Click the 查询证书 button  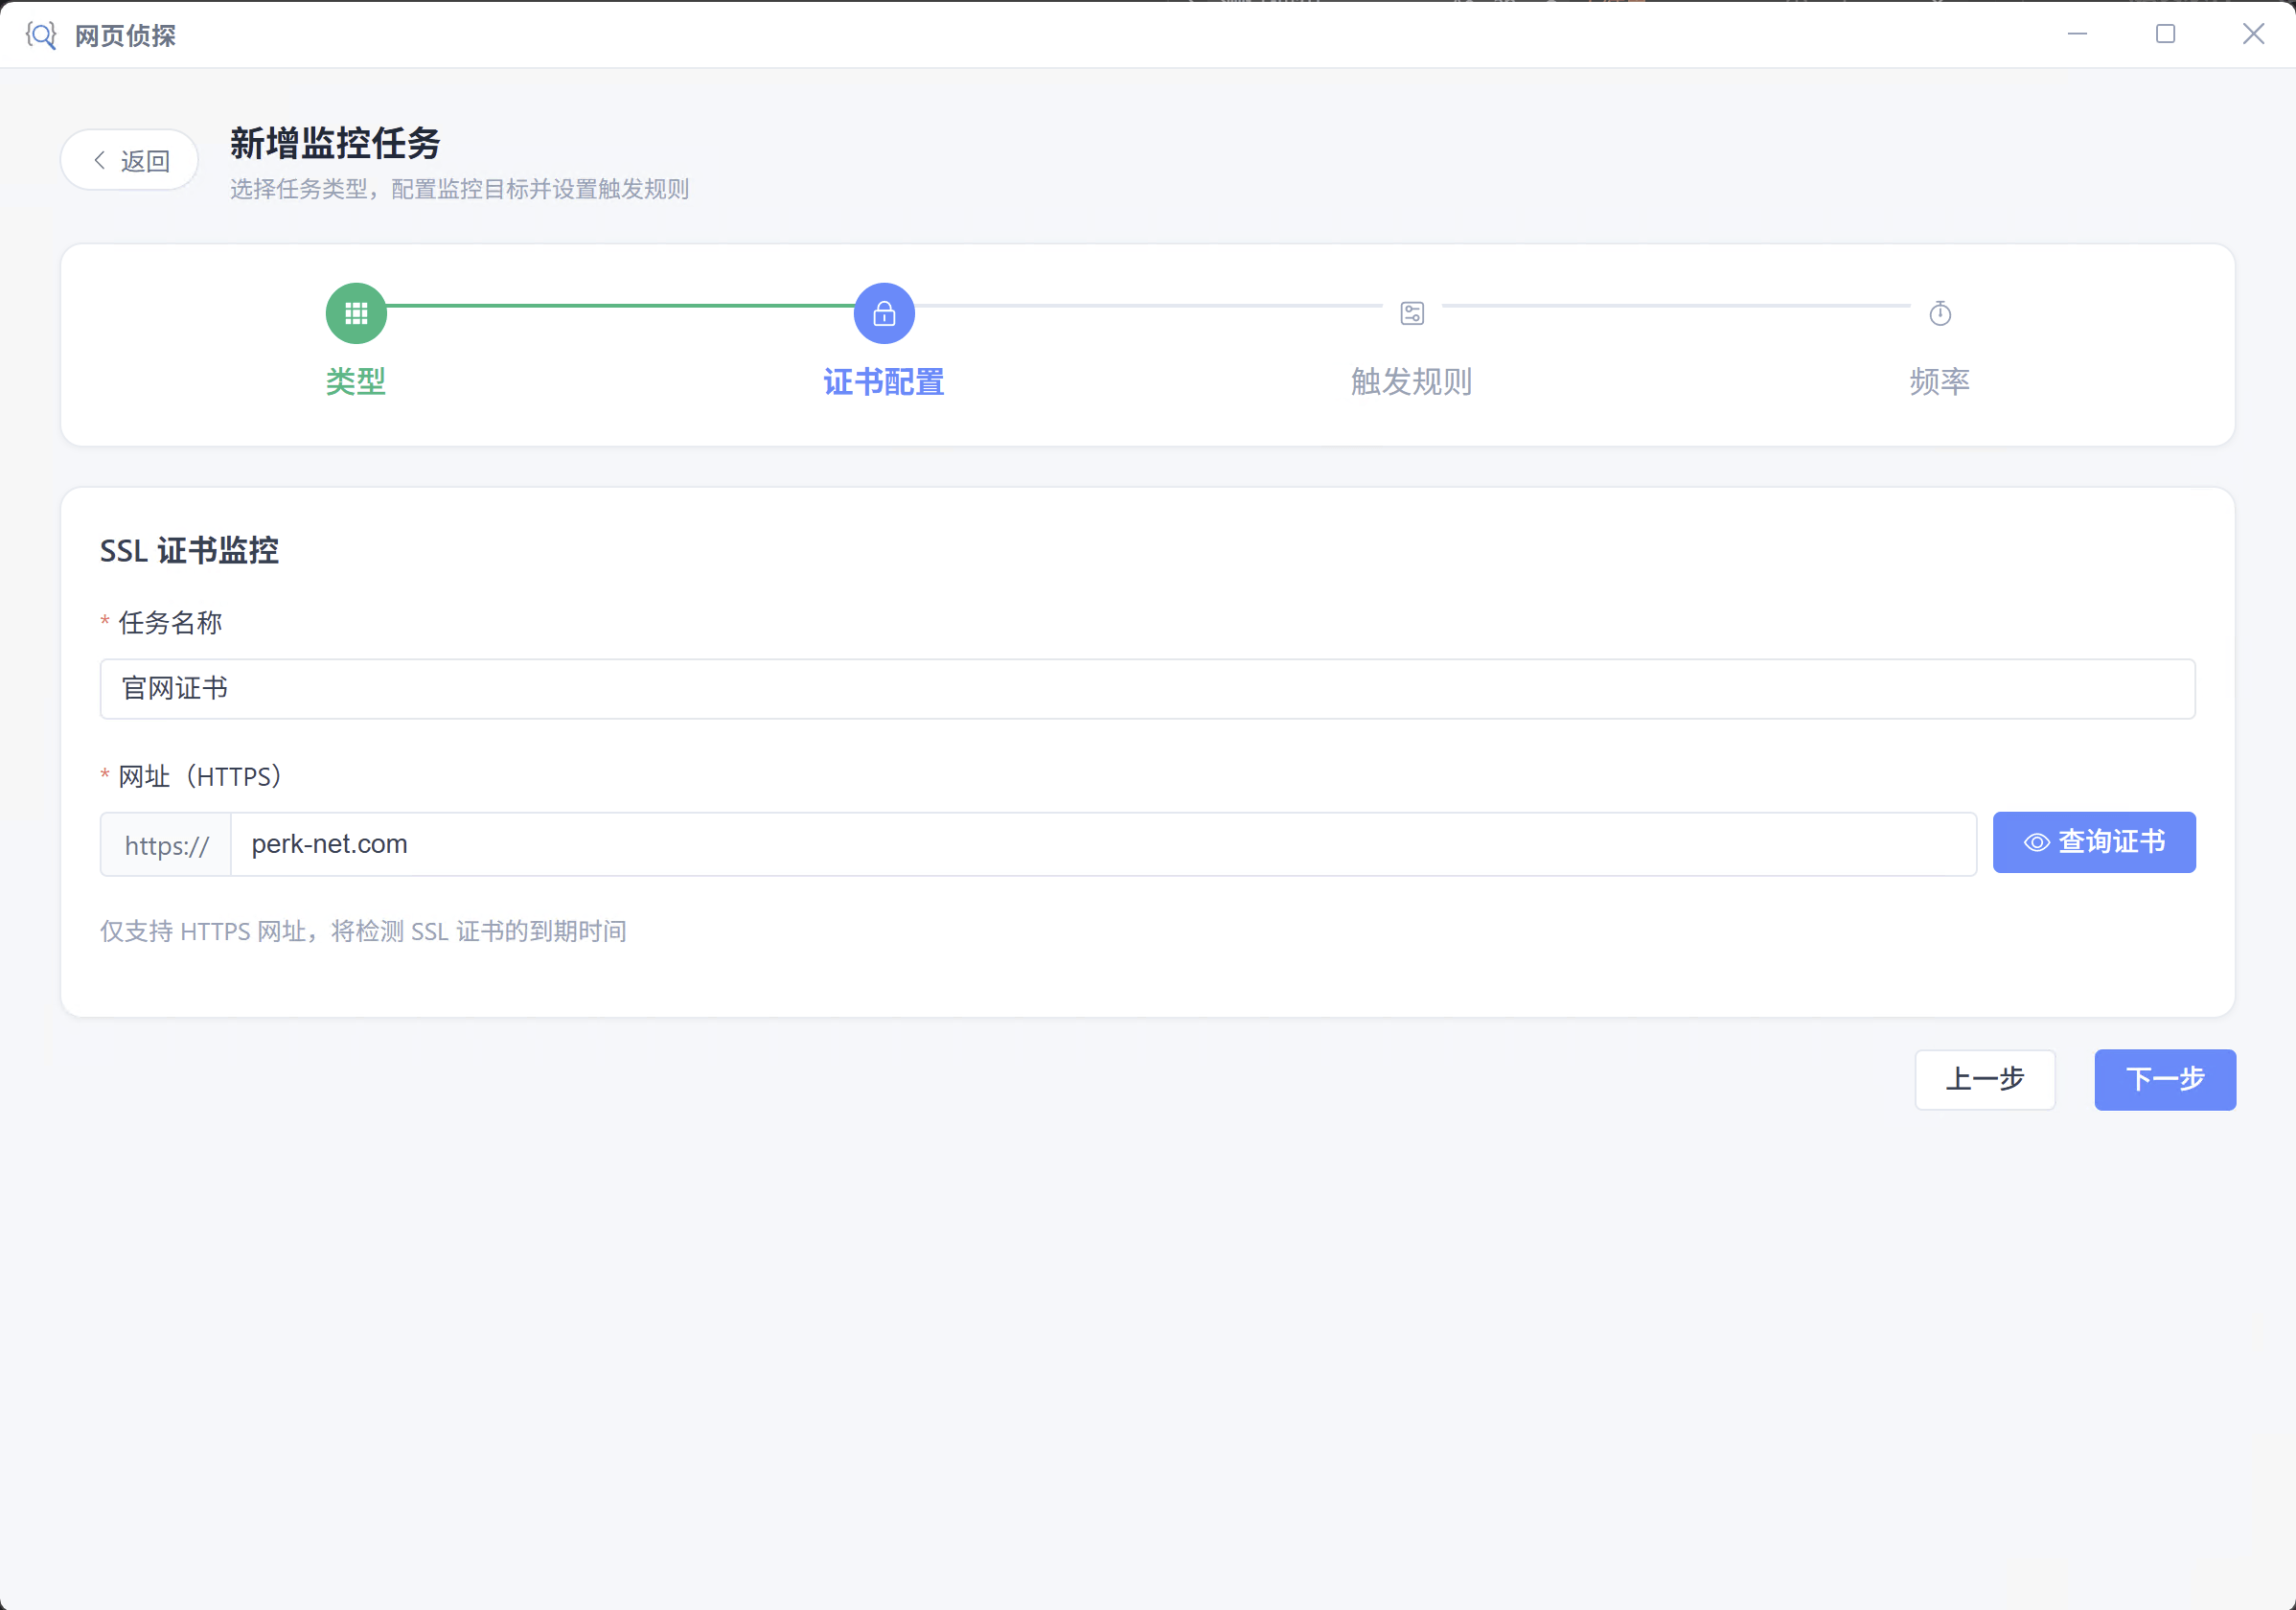coord(2094,842)
